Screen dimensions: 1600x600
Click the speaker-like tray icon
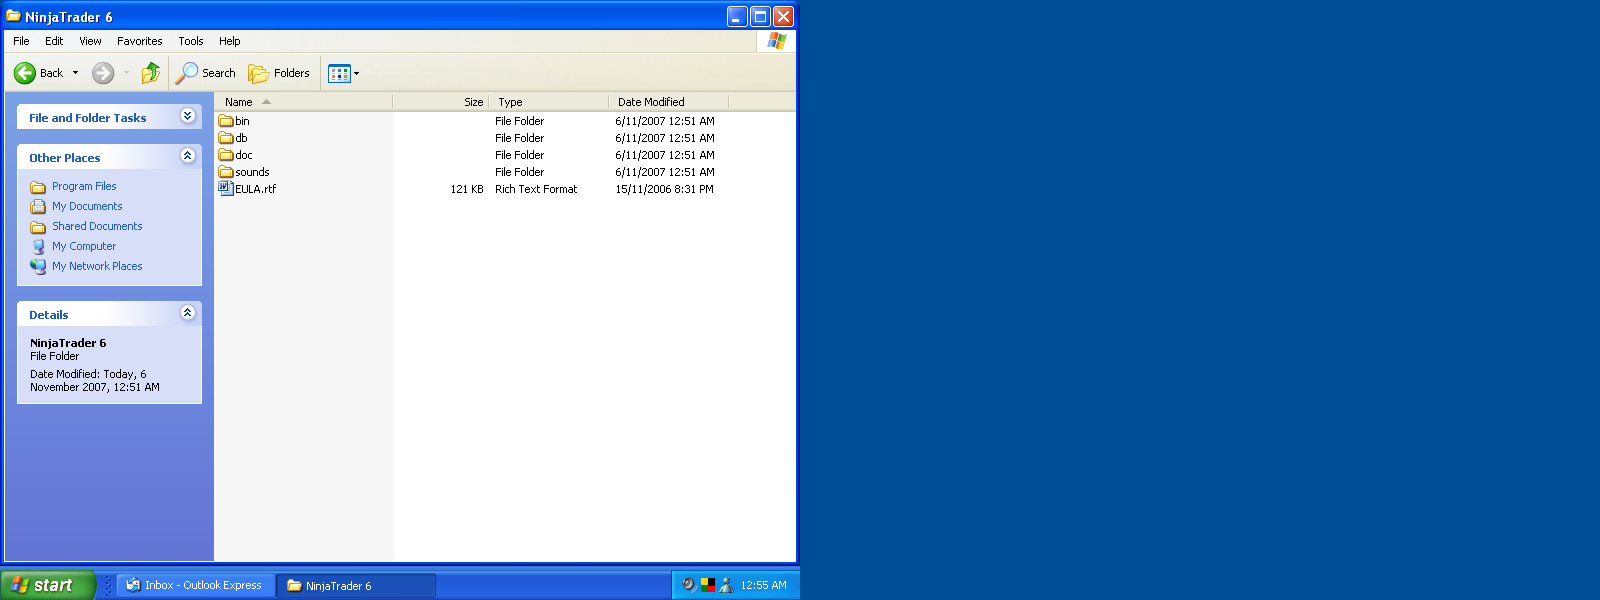(x=689, y=585)
